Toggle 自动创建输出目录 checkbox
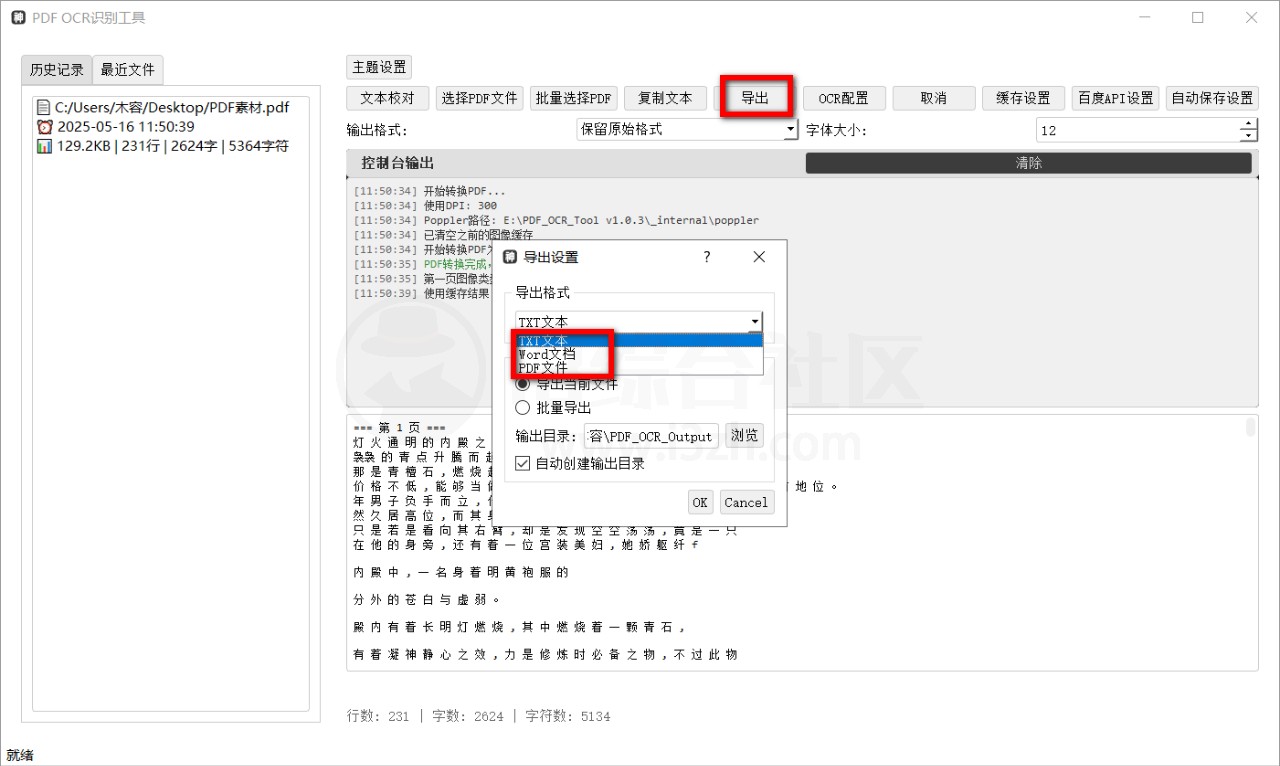 [580, 464]
